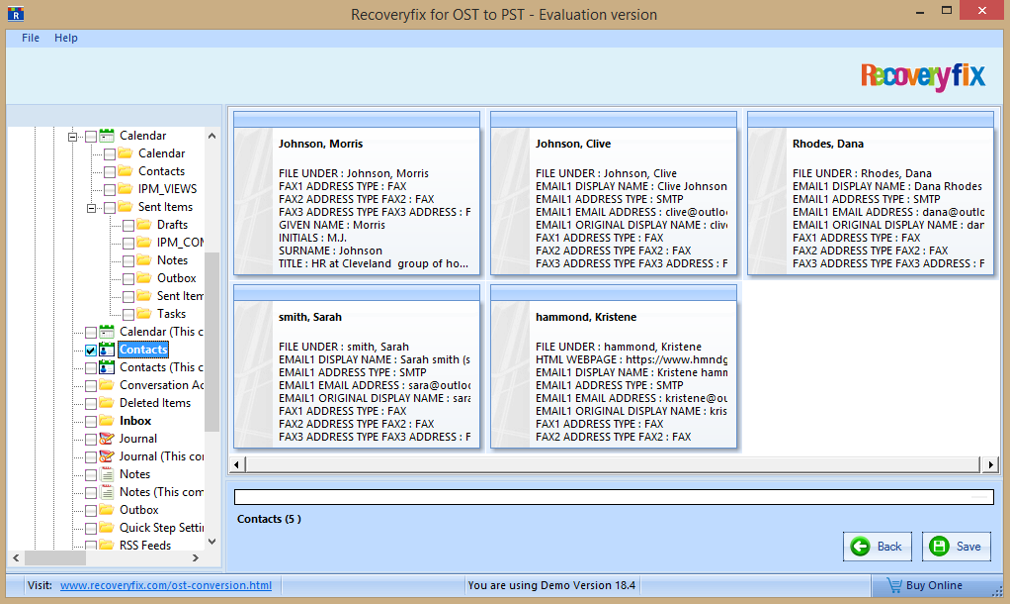1010x604 pixels.
Task: Open the Johnson, Morris contact card
Action: click(x=356, y=193)
